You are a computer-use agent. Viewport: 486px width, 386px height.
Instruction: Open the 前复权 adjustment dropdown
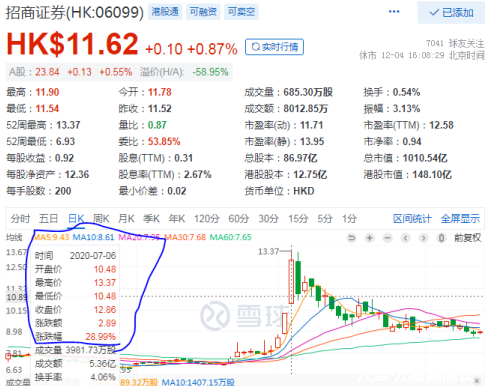[467, 238]
